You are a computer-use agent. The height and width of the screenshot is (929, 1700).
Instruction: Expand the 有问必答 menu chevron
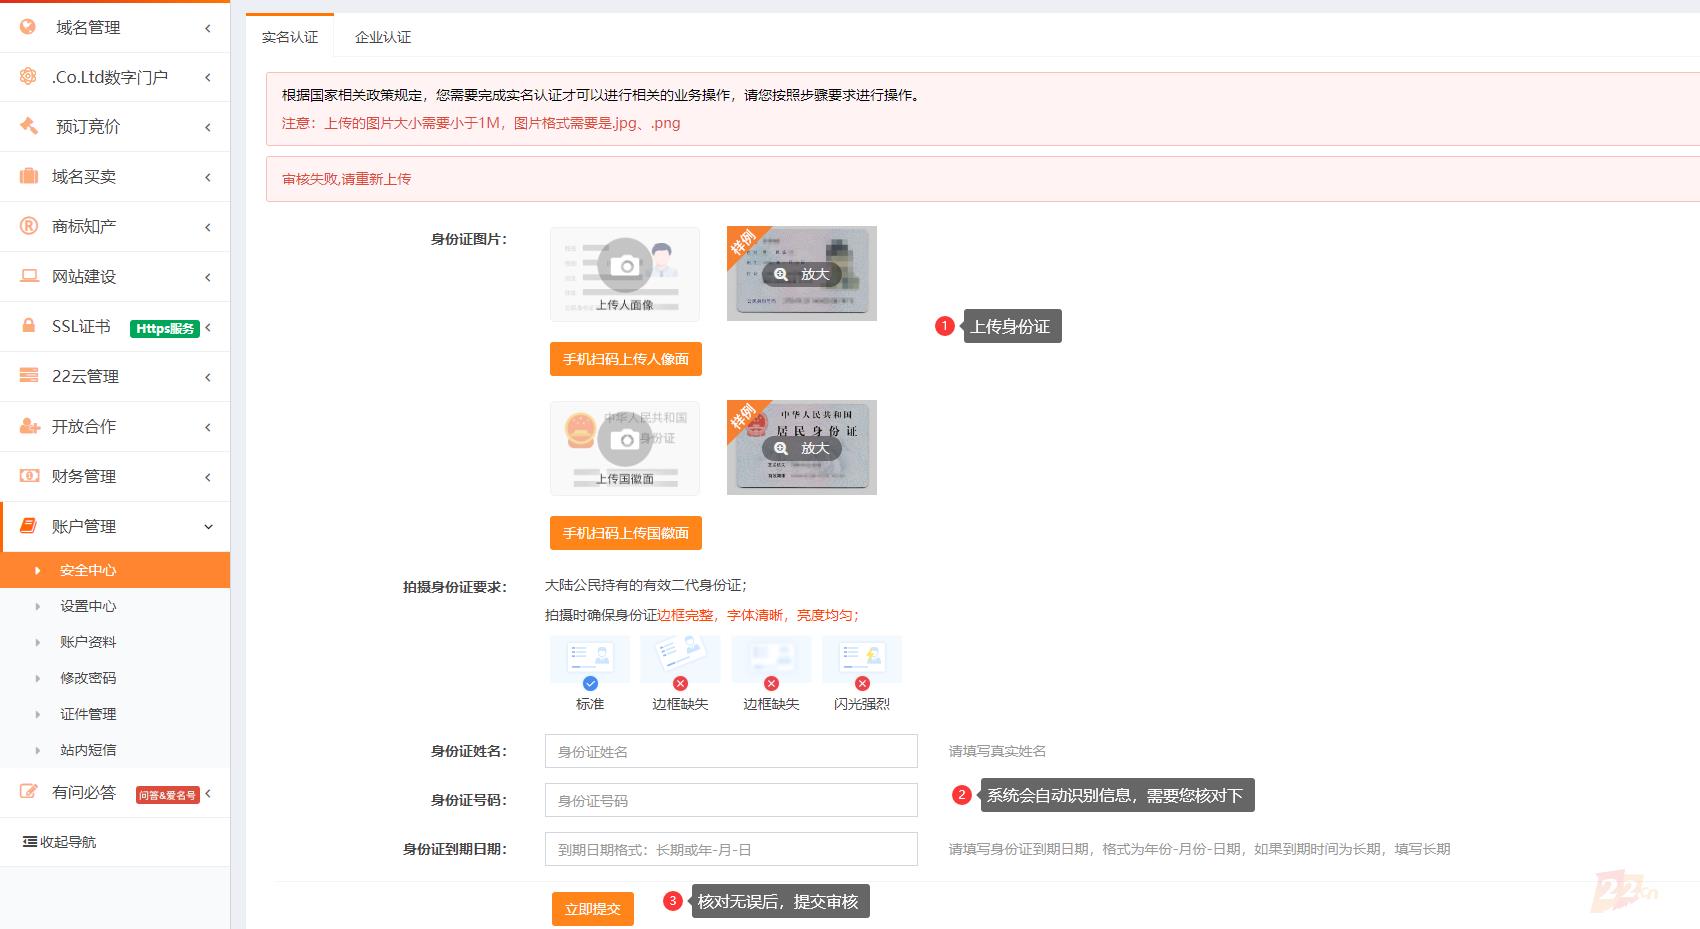(x=208, y=793)
